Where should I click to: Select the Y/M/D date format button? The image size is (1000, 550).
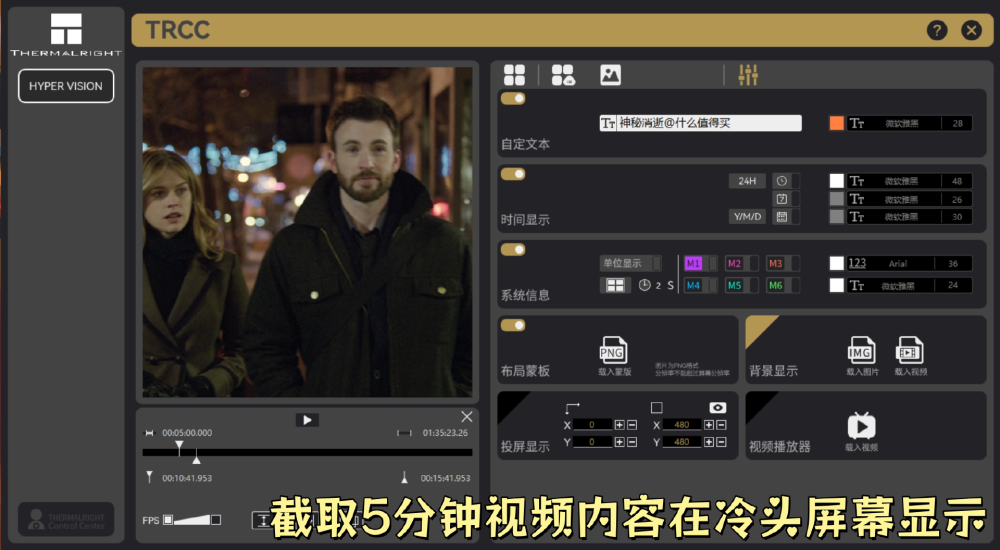tap(747, 216)
